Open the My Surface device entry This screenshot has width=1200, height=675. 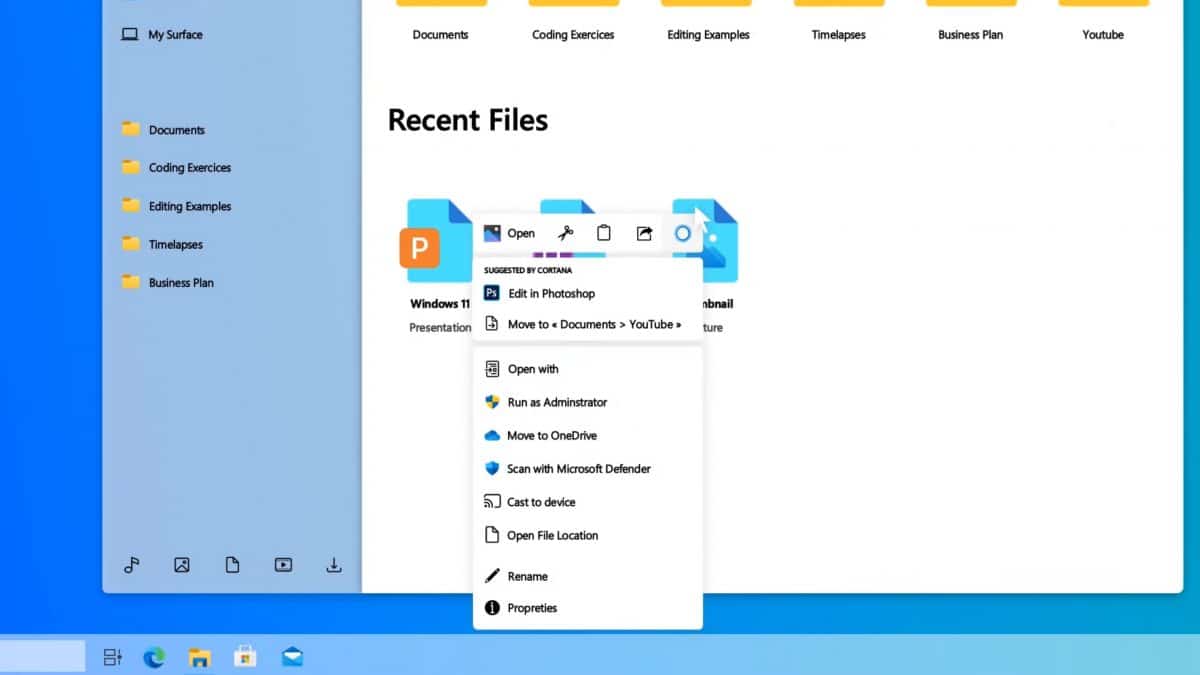pos(172,34)
